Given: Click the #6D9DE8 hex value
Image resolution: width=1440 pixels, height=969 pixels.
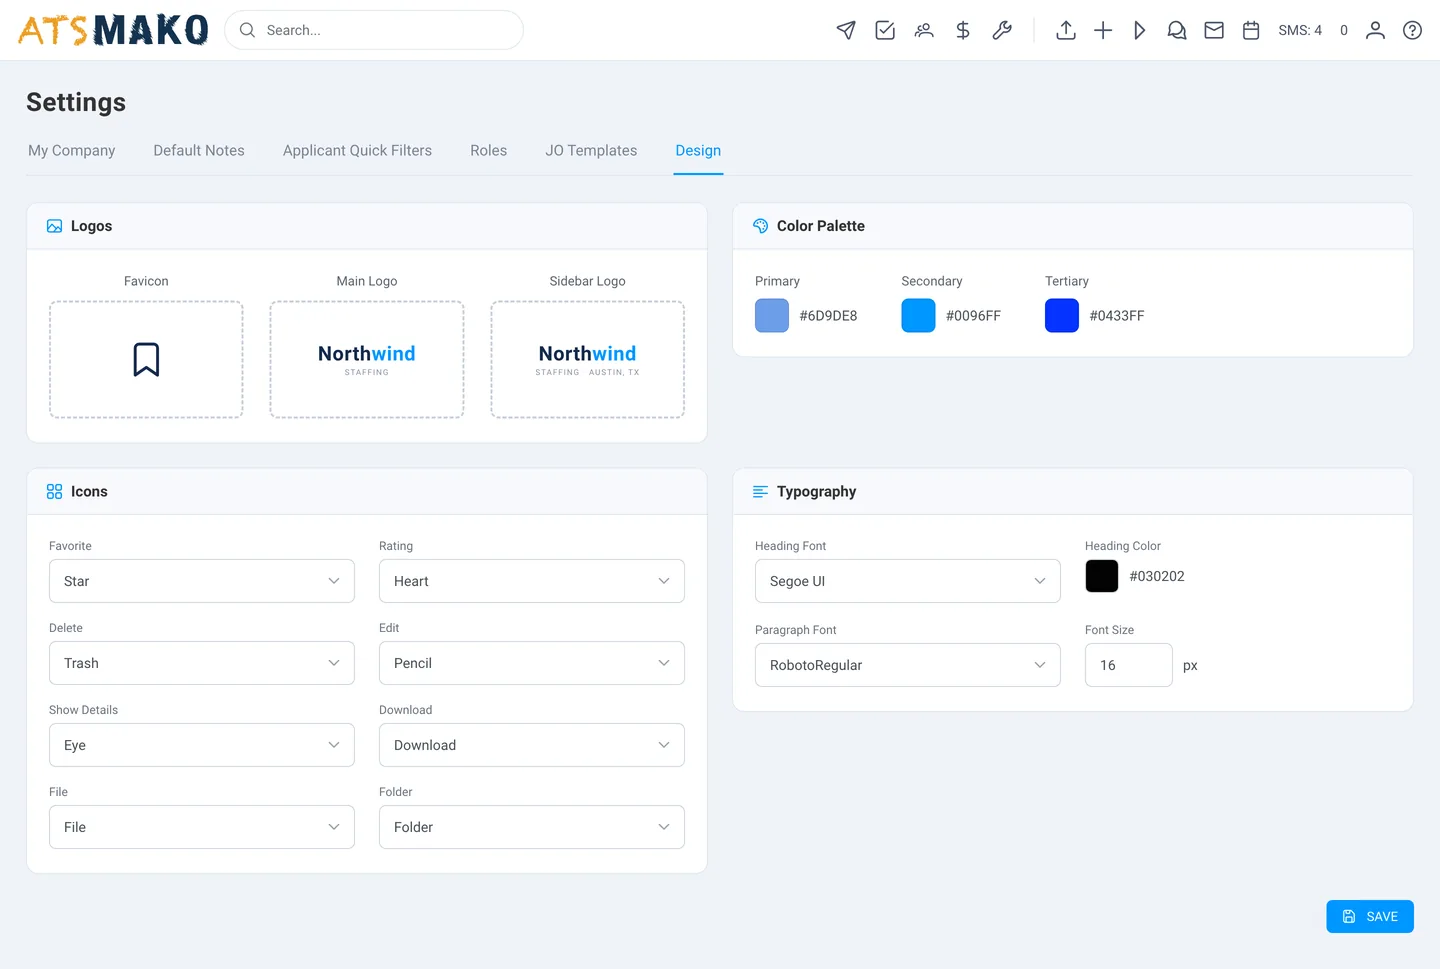Looking at the screenshot, I should (x=828, y=315).
